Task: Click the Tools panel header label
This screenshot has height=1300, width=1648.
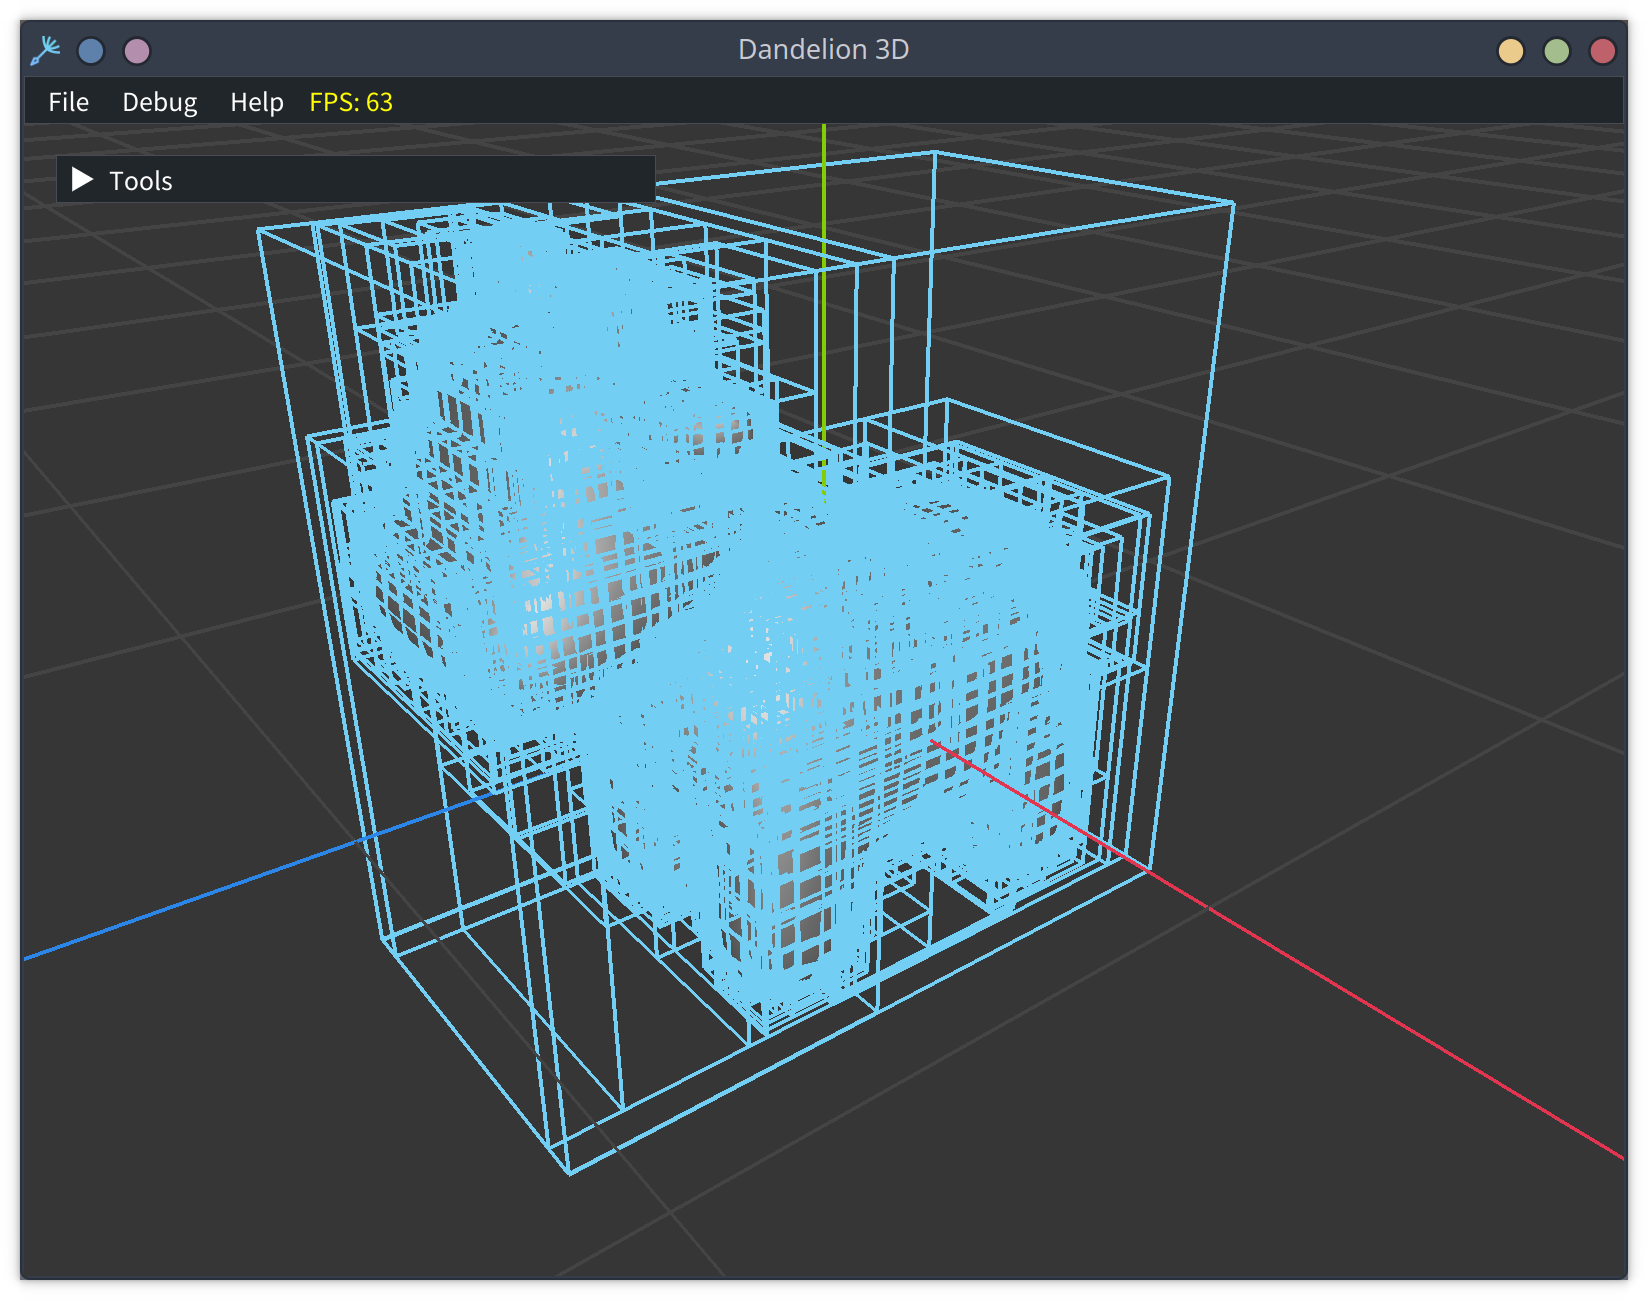Action: coord(141,181)
